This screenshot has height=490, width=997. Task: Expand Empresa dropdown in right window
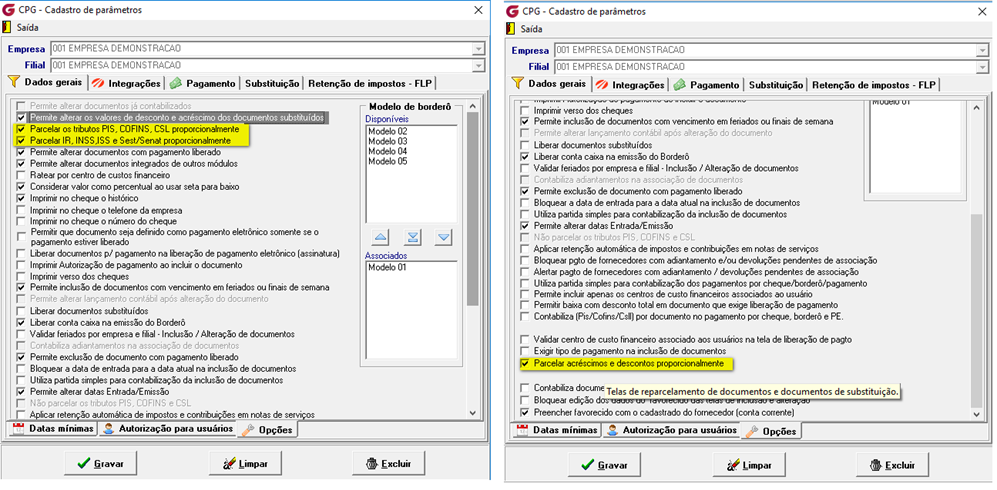pyautogui.click(x=982, y=50)
